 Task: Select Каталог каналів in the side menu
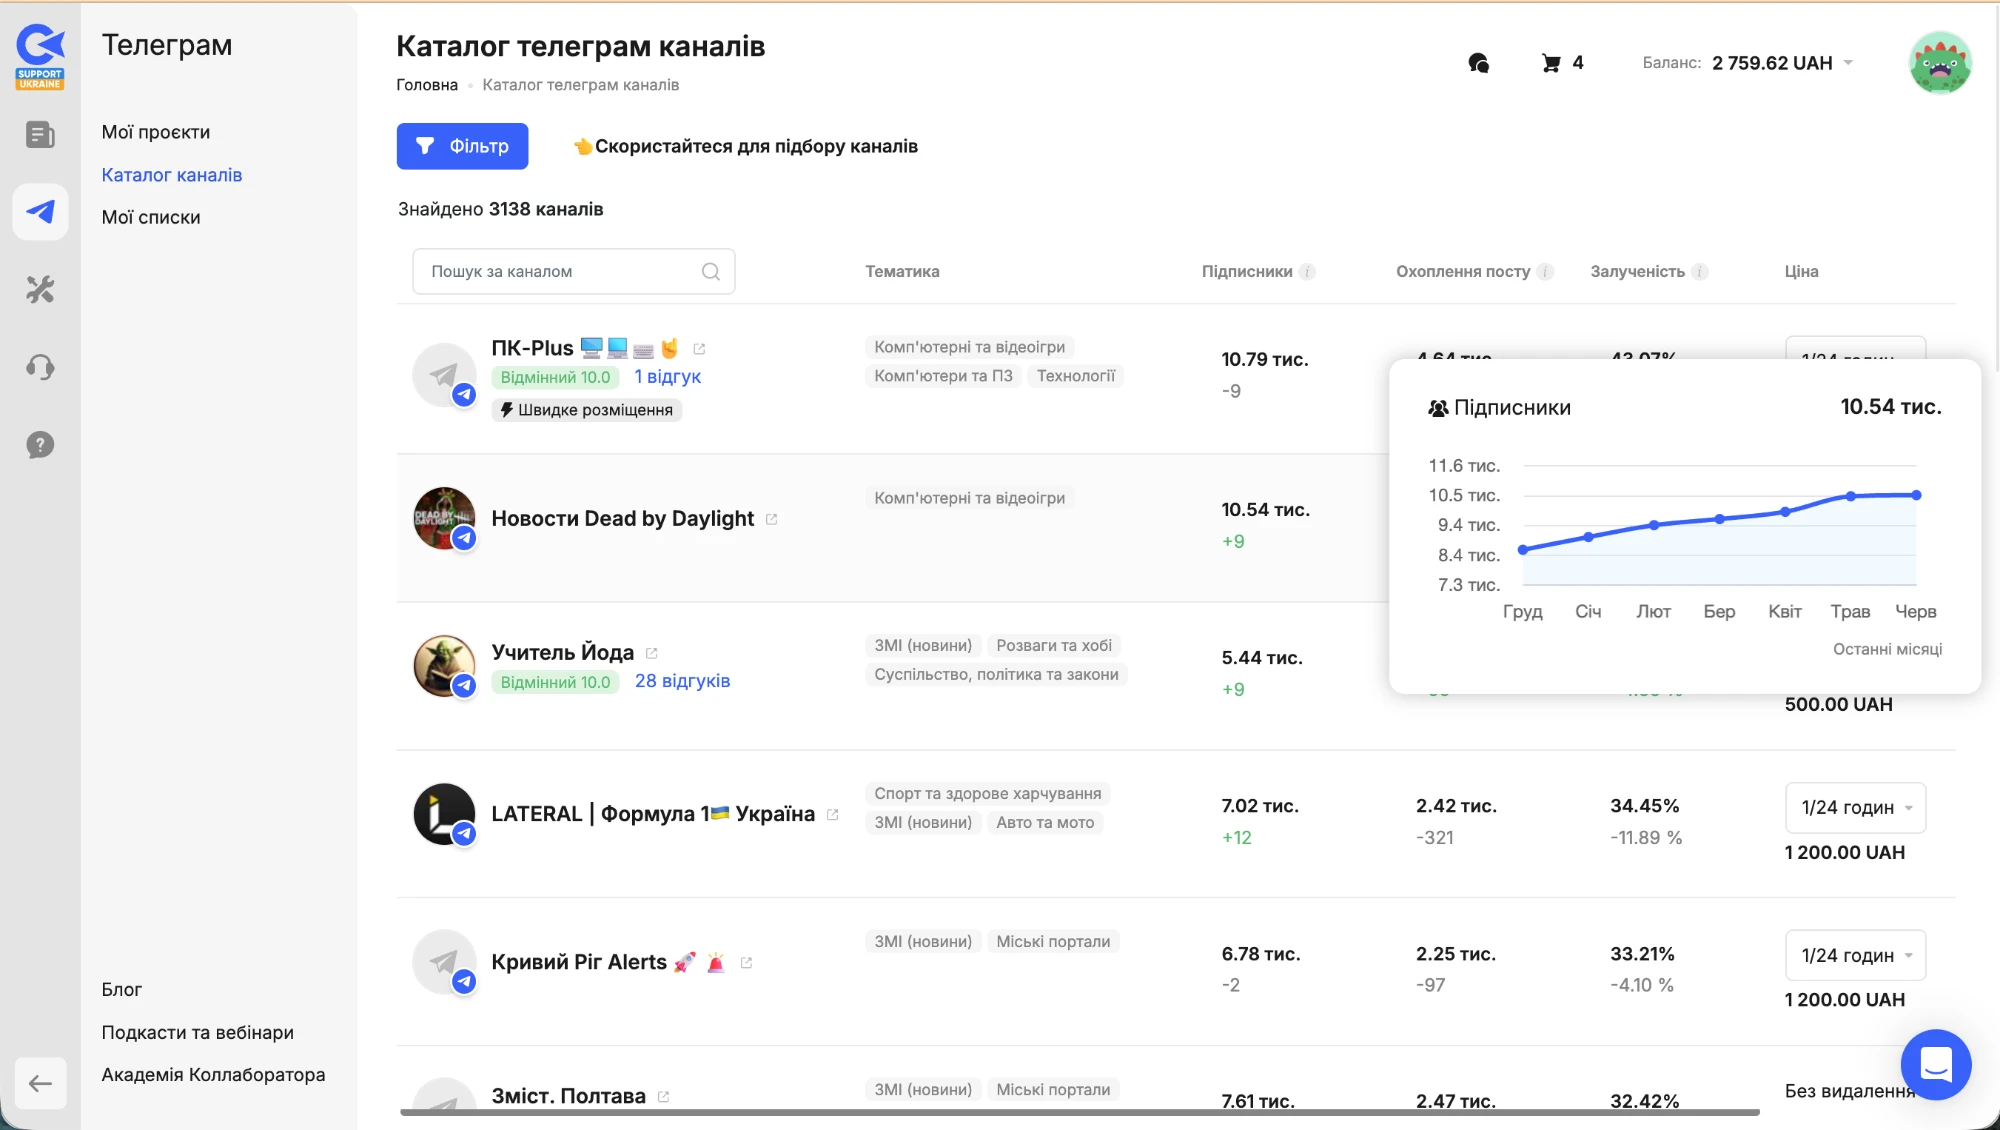click(172, 175)
